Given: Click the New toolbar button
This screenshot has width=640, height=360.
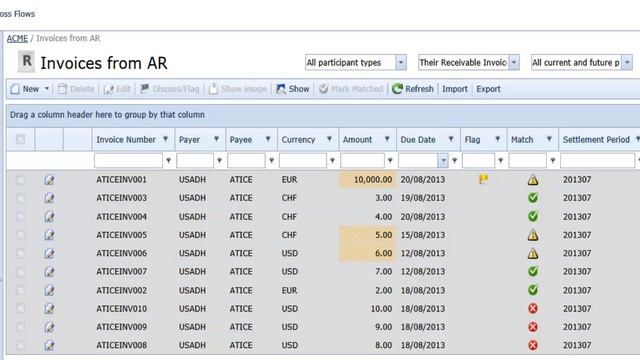Looking at the screenshot, I should (x=25, y=89).
